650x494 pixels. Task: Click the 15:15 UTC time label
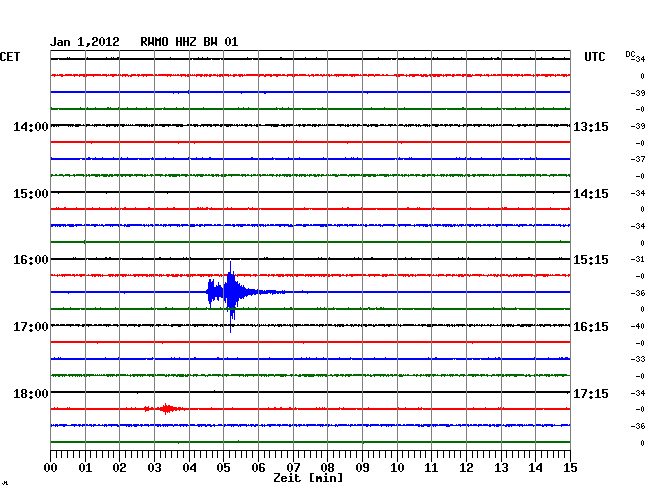tap(591, 260)
